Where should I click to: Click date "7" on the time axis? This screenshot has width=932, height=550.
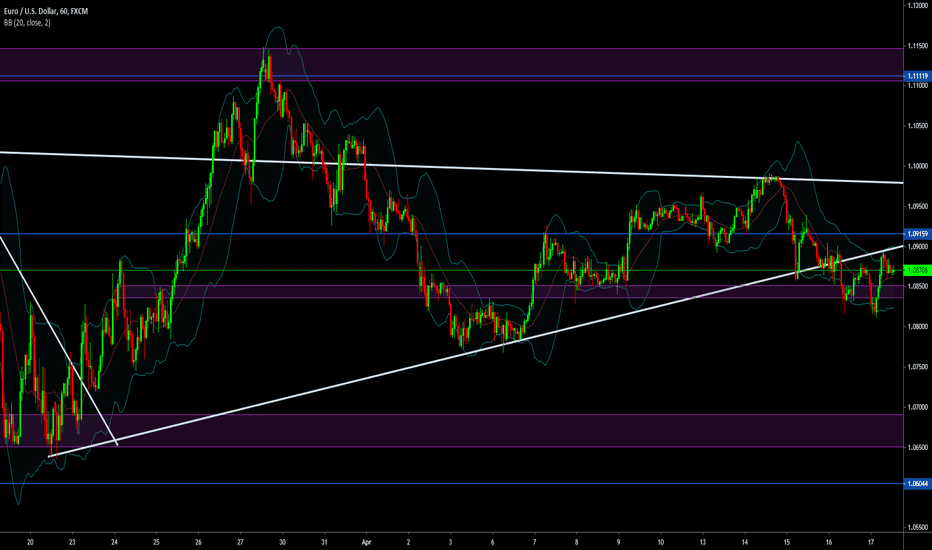coord(534,542)
